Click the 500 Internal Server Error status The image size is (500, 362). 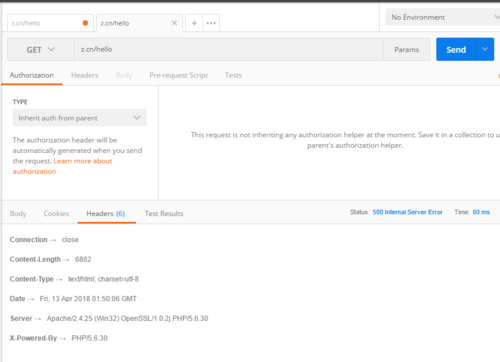[407, 212]
